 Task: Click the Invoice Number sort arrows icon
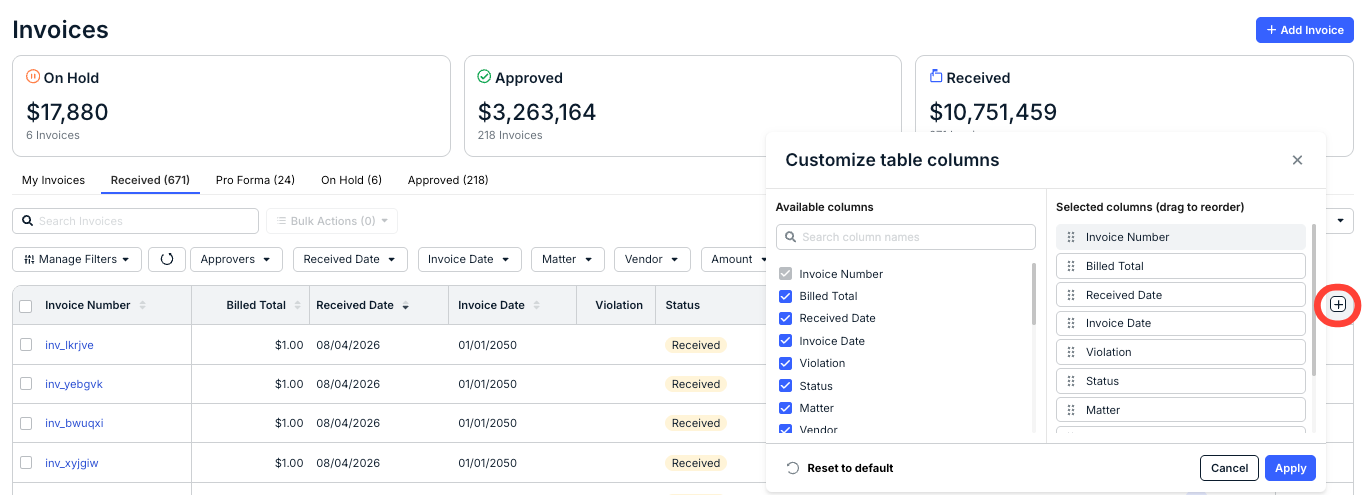coord(143,305)
